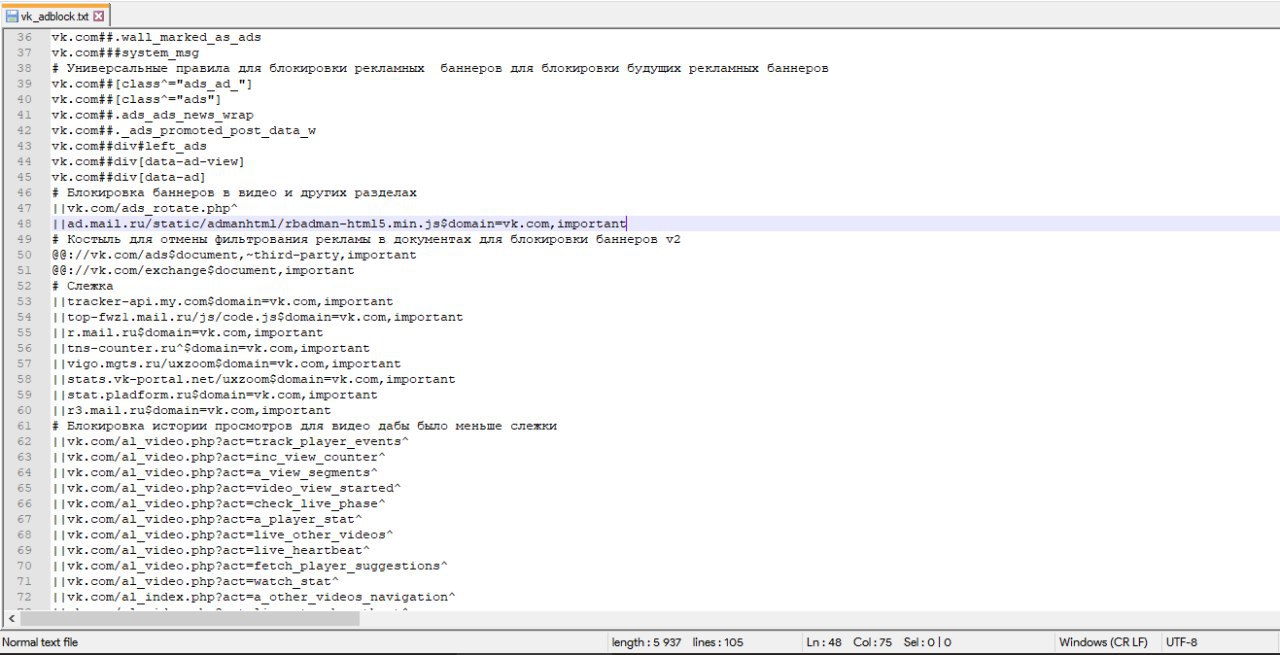Screen dimensions: 1280x655
Task: Click the act=video_view_started rule line
Action: [226, 488]
